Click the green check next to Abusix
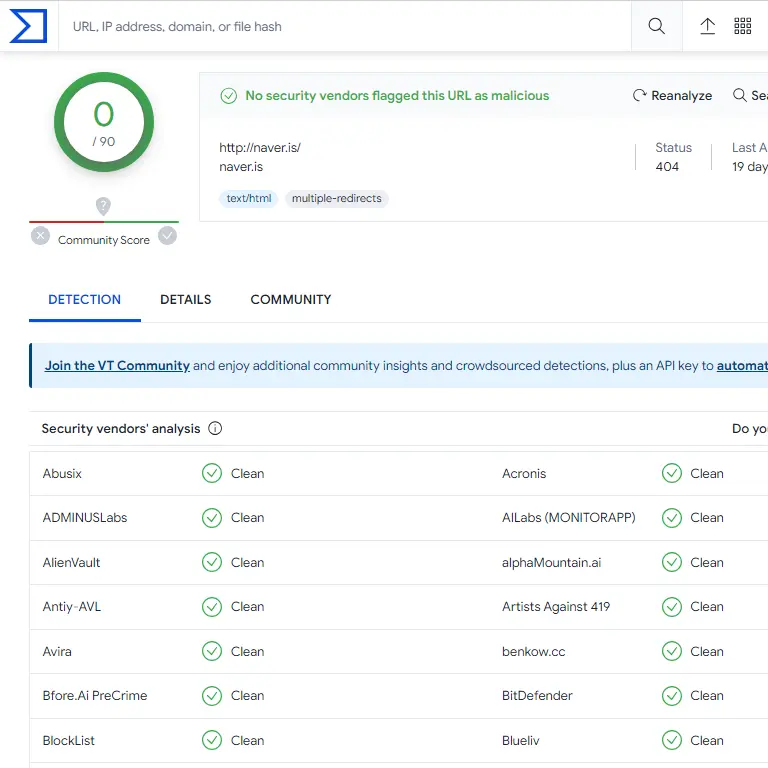The height and width of the screenshot is (768, 768). tap(212, 473)
